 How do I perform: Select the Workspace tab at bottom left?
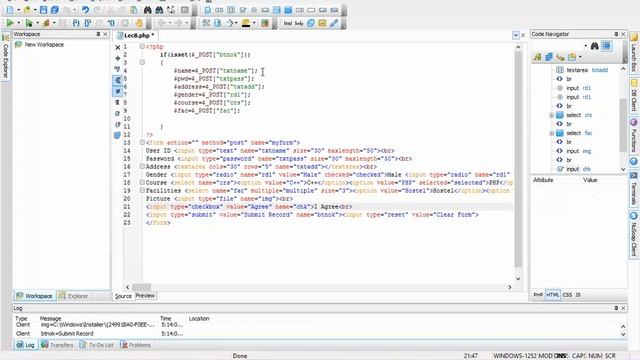[x=34, y=296]
